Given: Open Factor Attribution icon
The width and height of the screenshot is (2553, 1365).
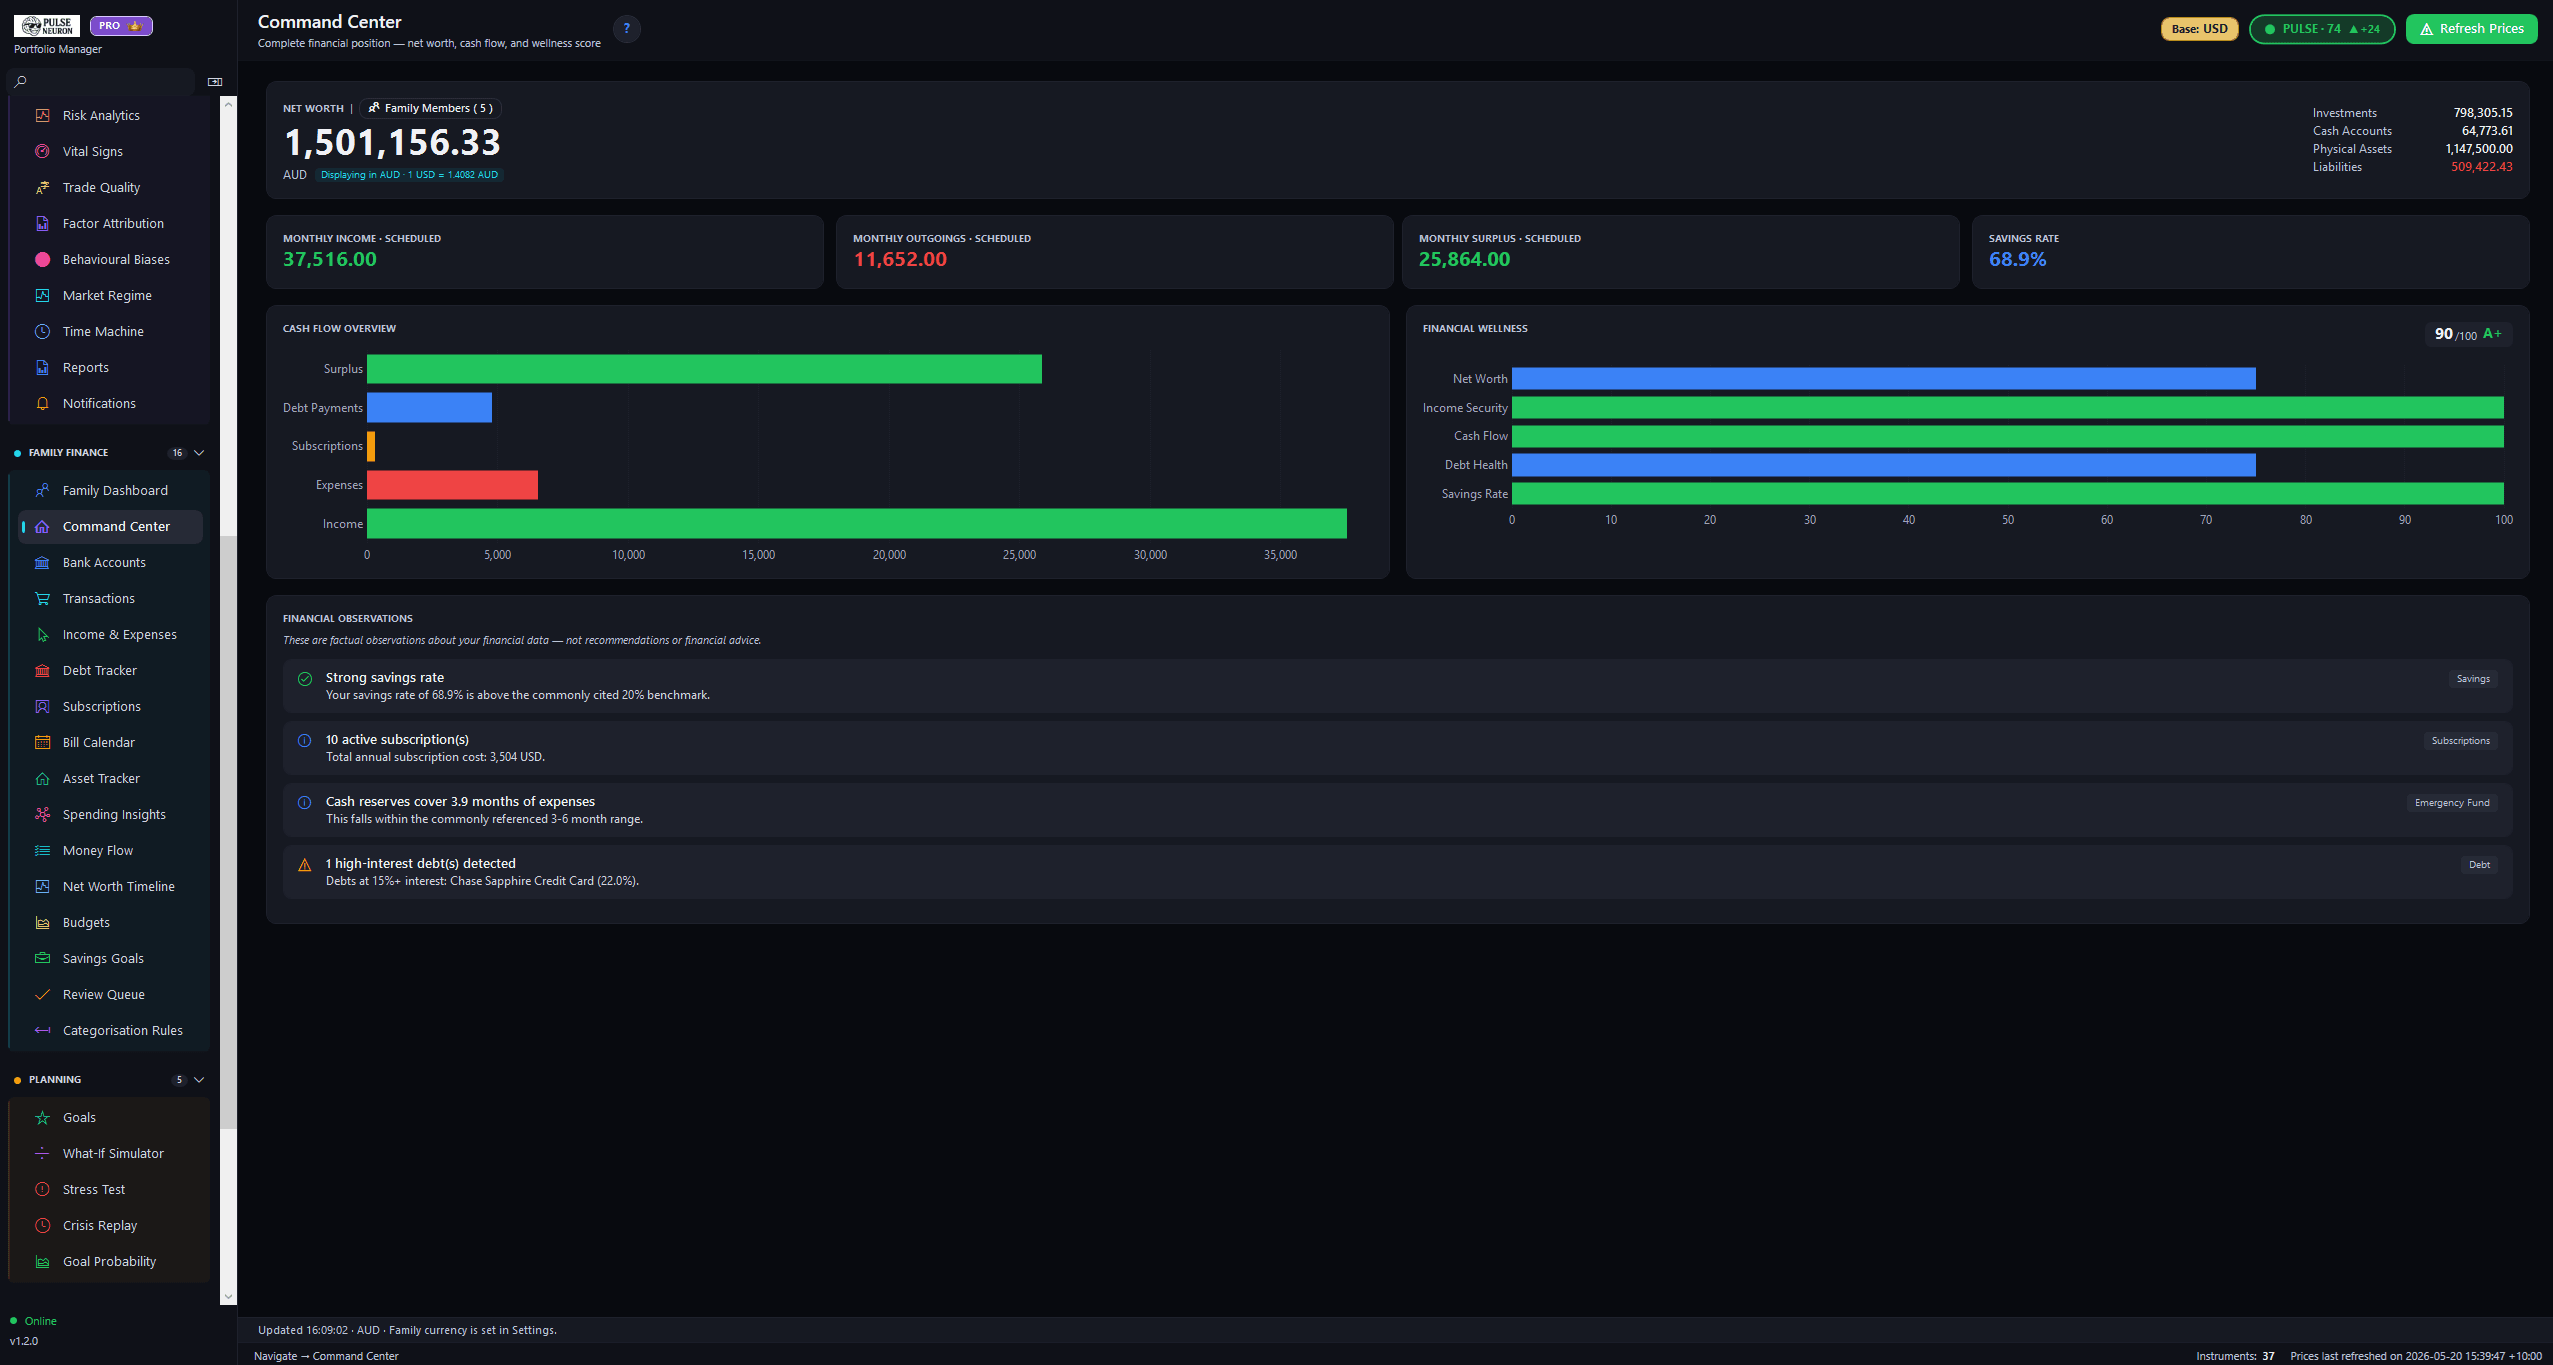Looking at the screenshot, I should [42, 223].
